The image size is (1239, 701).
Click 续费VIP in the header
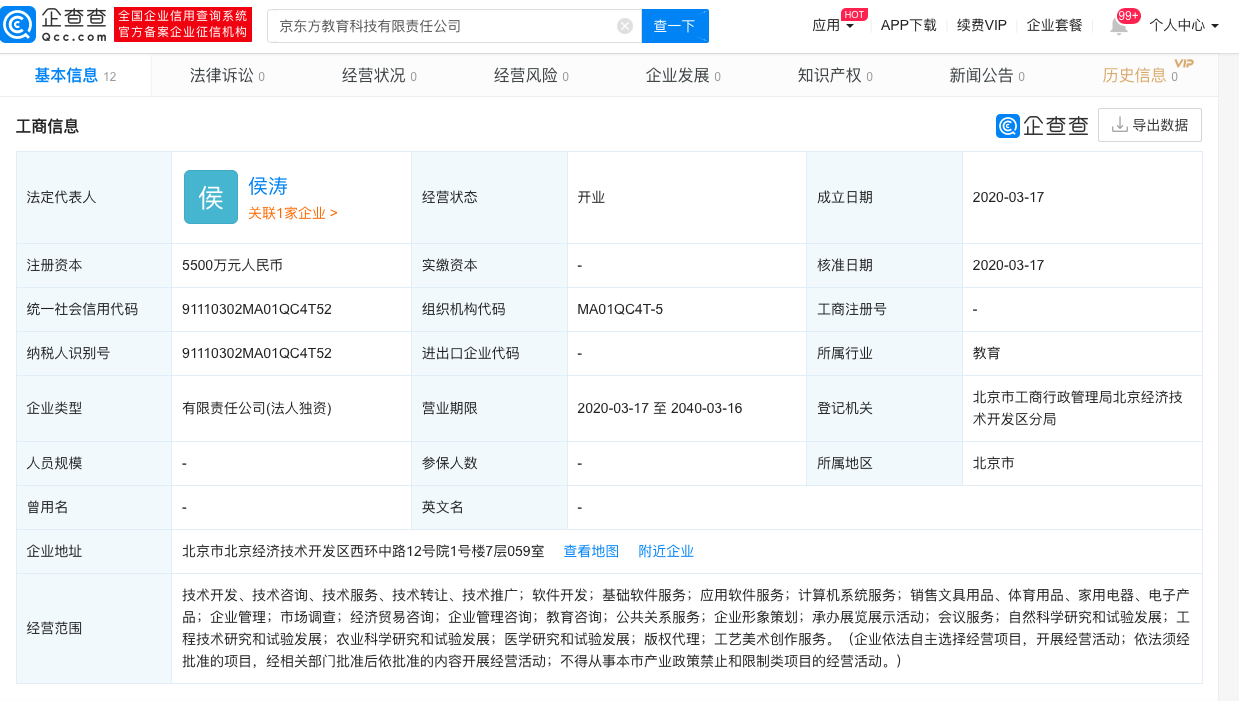click(x=981, y=26)
